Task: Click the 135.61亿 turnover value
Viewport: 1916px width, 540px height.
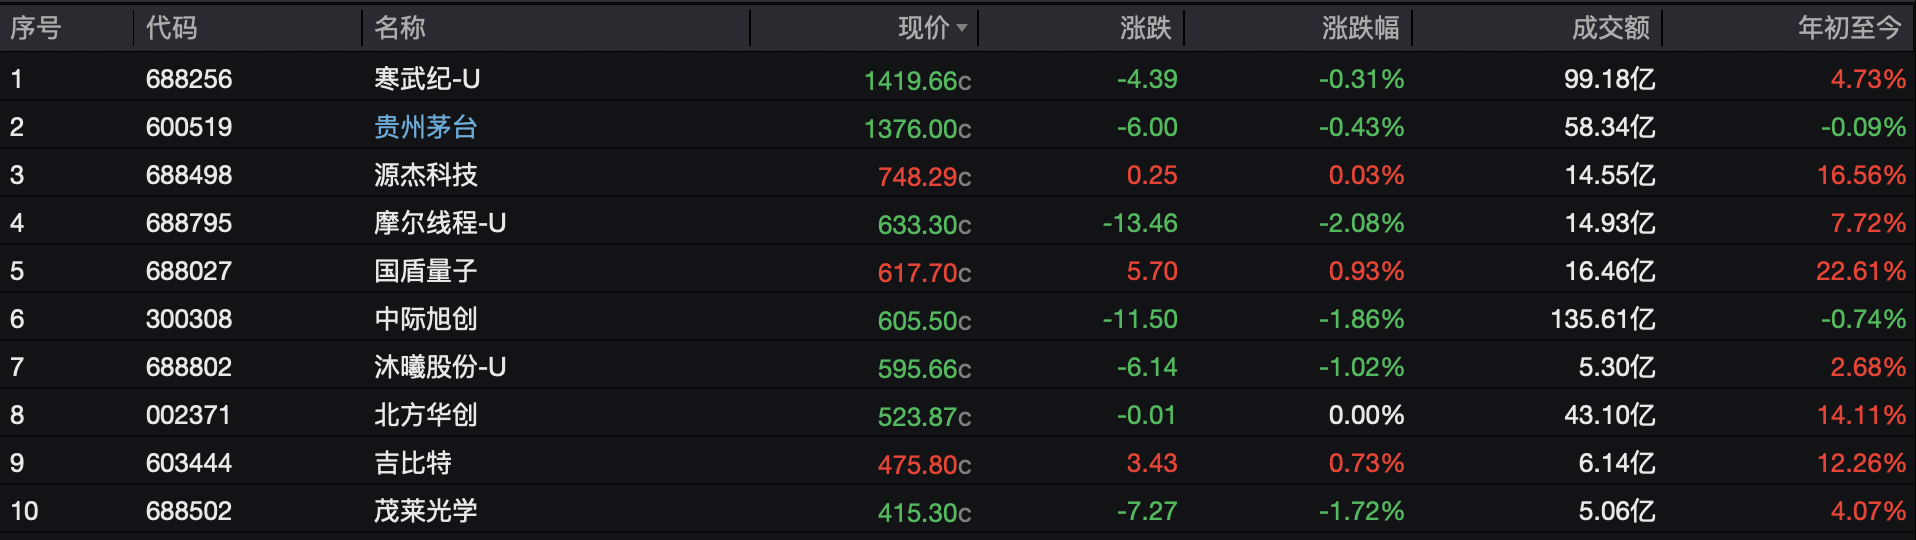Action: tap(1602, 319)
